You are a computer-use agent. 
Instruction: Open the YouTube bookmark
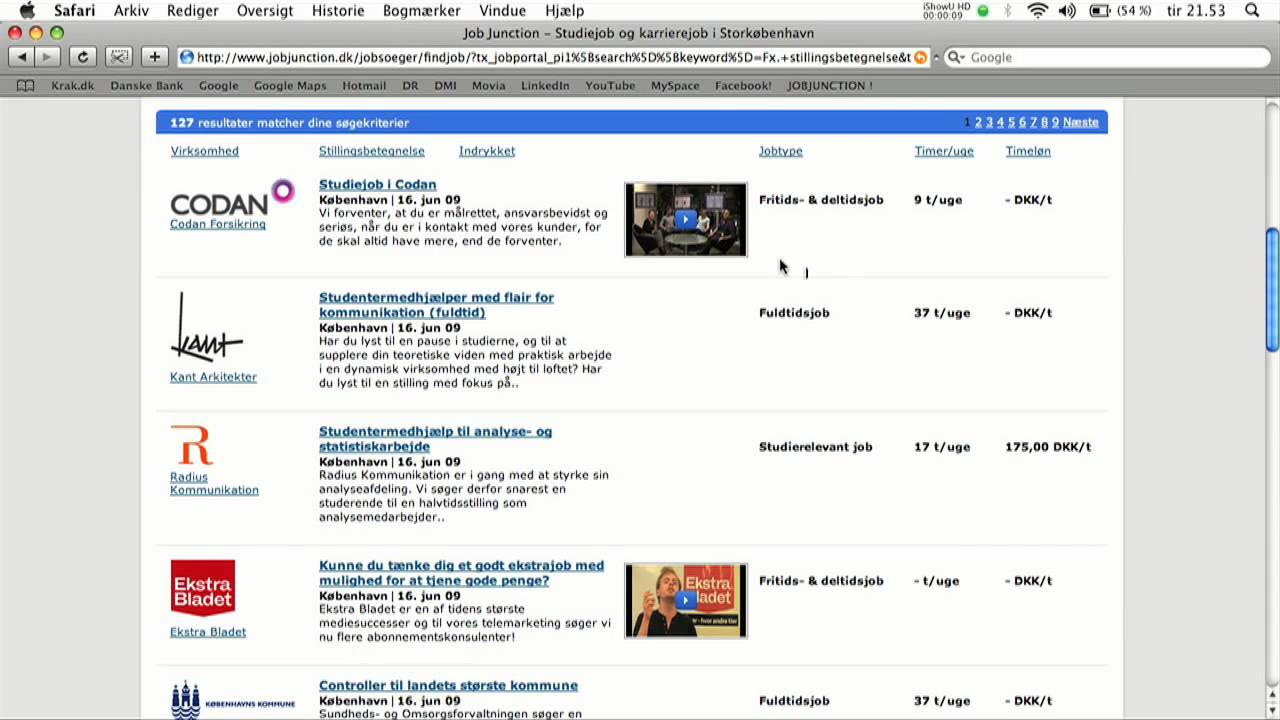click(x=610, y=86)
